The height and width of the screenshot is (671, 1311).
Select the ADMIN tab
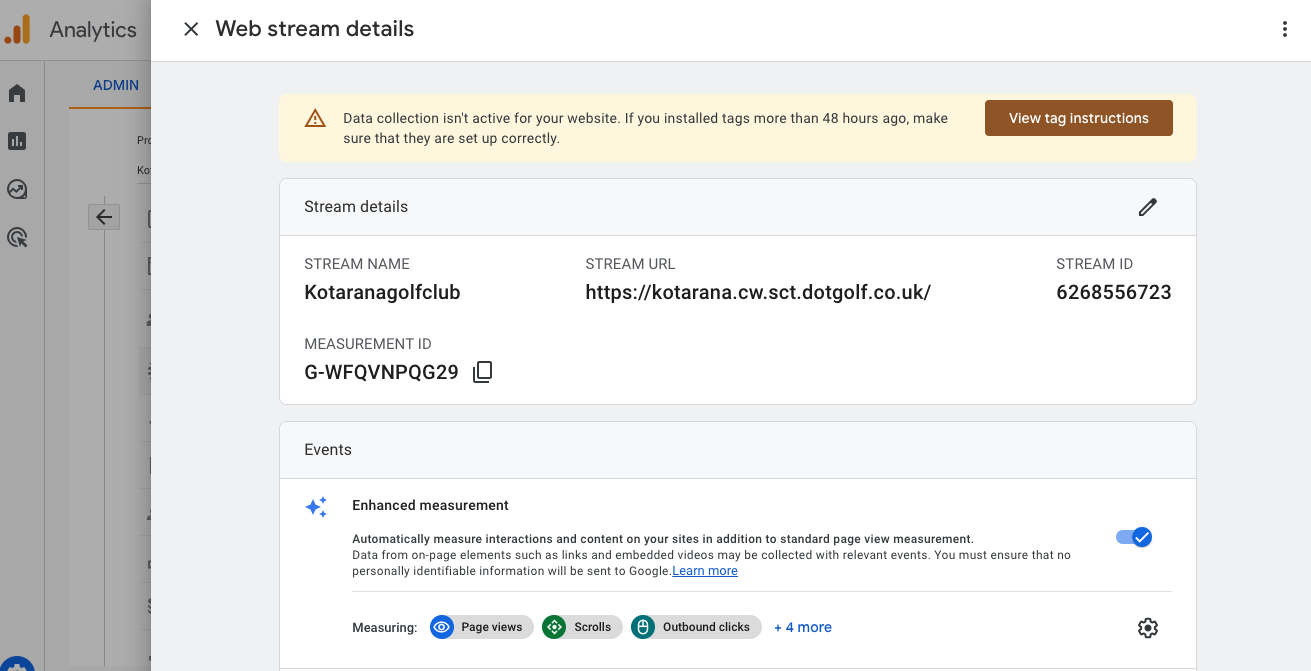tap(116, 85)
